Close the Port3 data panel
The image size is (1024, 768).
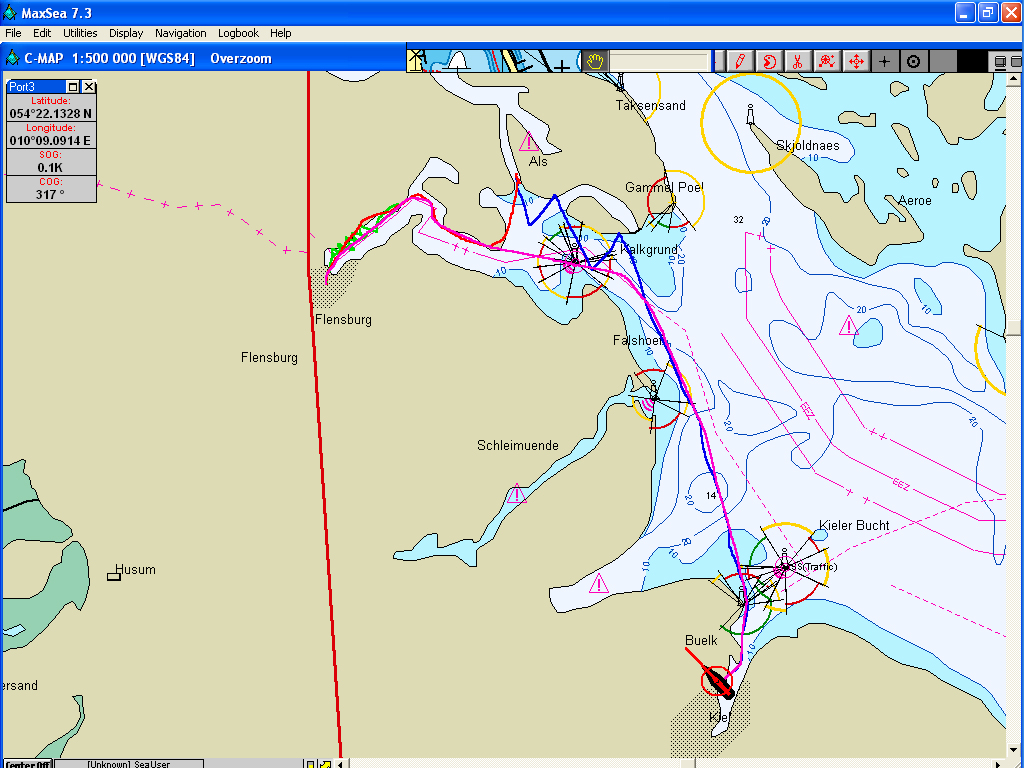point(89,87)
